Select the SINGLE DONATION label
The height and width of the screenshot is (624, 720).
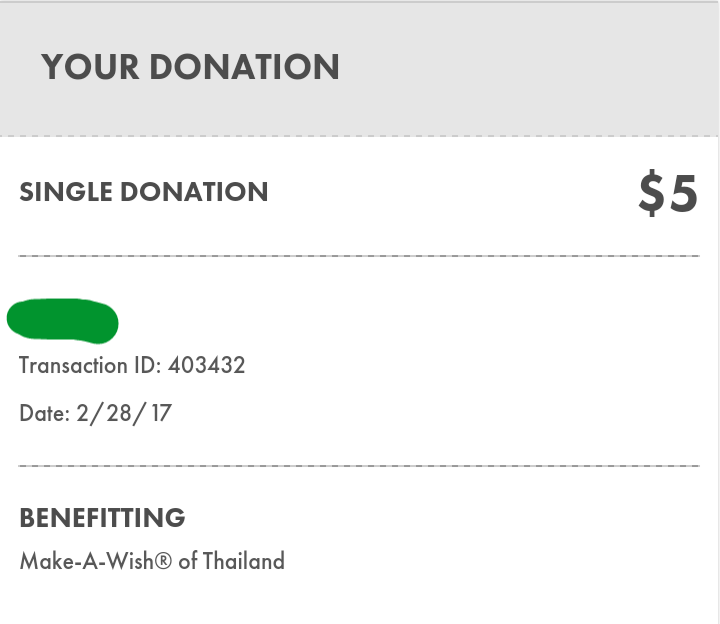(x=144, y=192)
